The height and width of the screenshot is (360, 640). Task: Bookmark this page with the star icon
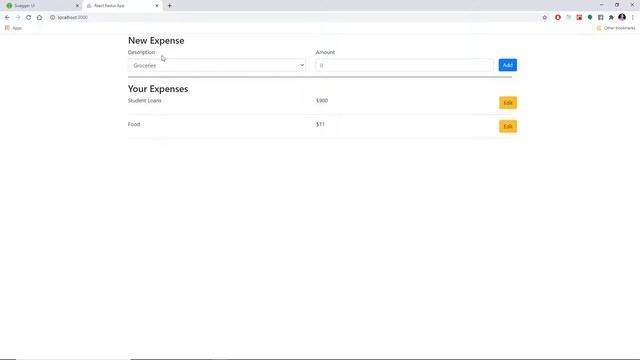click(x=544, y=18)
